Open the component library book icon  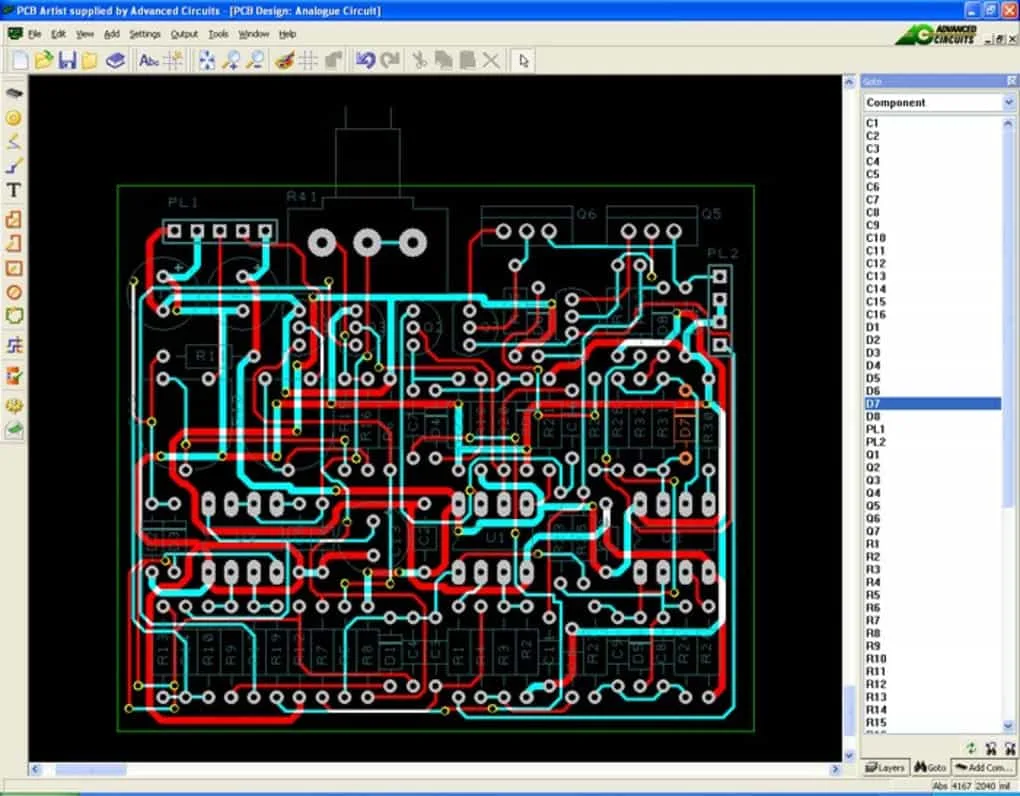point(115,60)
